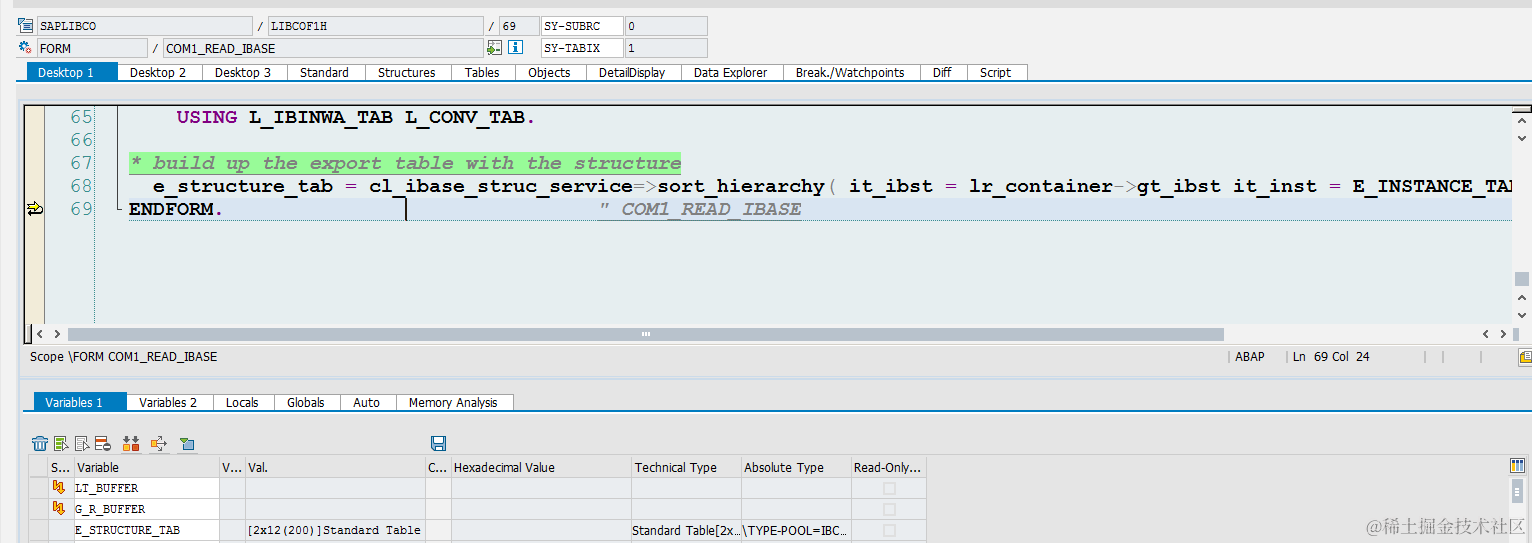Open the Tables tab
Image resolution: width=1532 pixels, height=543 pixels.
point(482,72)
